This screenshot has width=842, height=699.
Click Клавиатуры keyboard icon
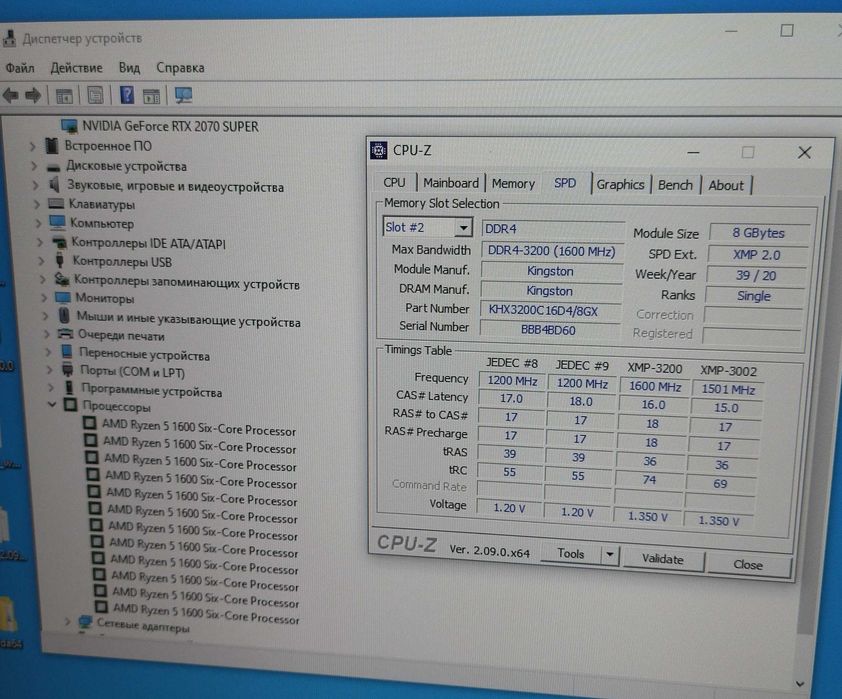pos(56,203)
